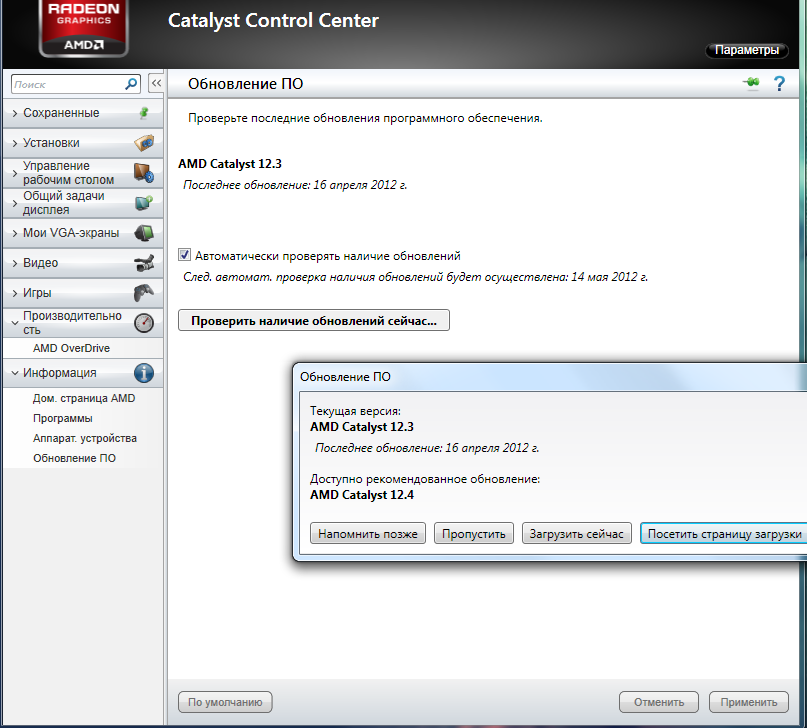This screenshot has width=807, height=728.
Task: Click the Игры gamepad icon
Action: [144, 293]
